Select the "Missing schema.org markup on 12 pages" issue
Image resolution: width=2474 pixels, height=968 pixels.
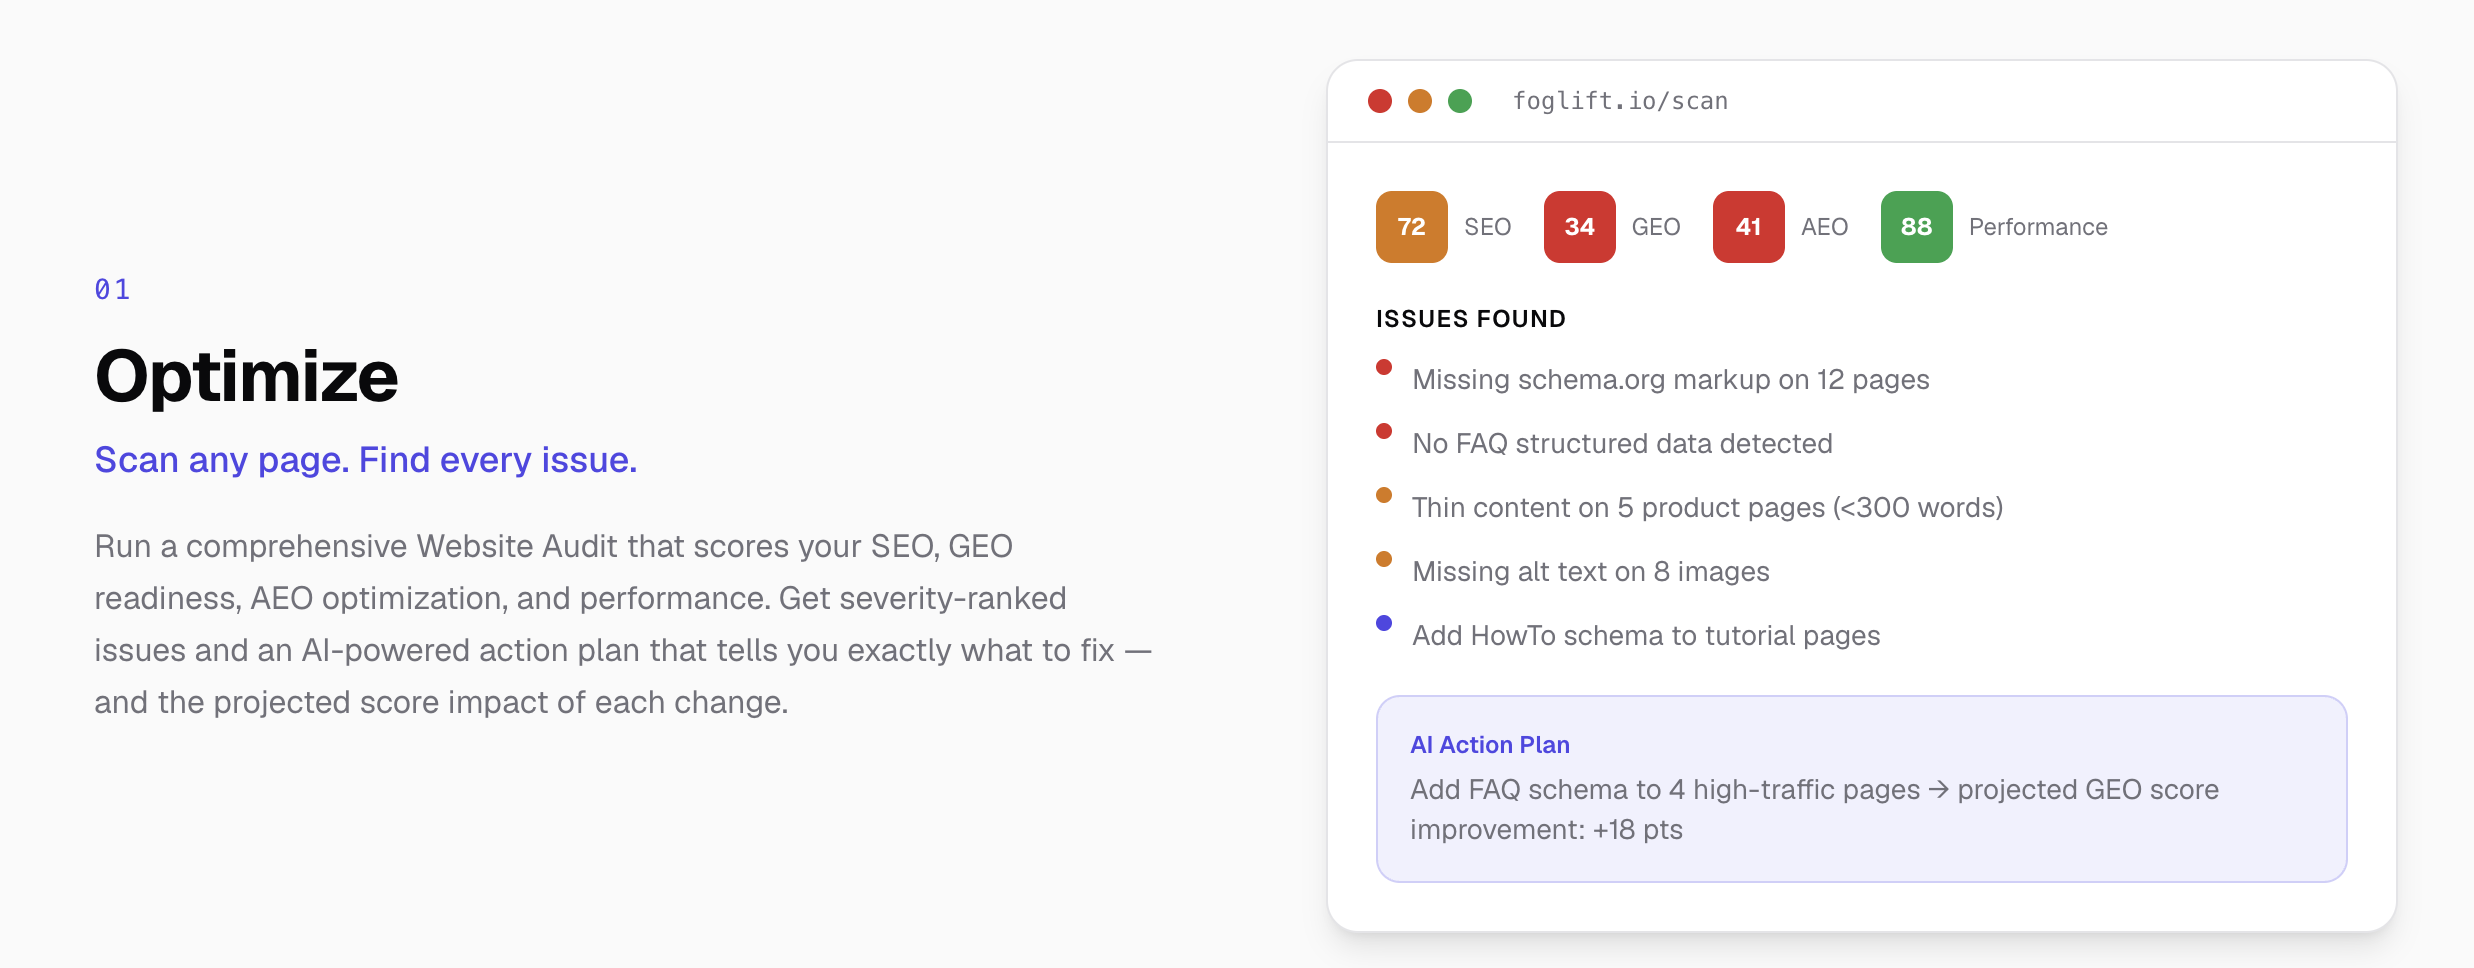[x=1670, y=380]
